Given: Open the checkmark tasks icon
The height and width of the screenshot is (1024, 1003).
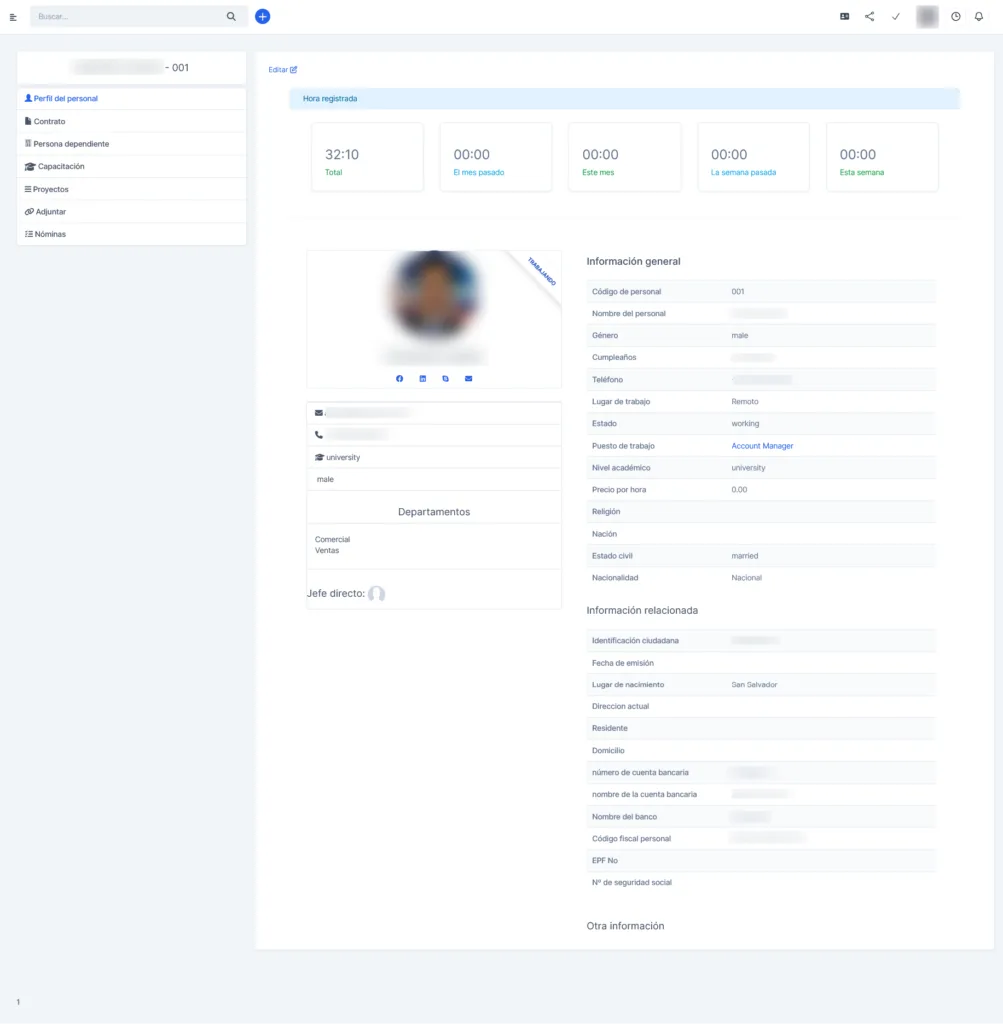Looking at the screenshot, I should [x=896, y=17].
